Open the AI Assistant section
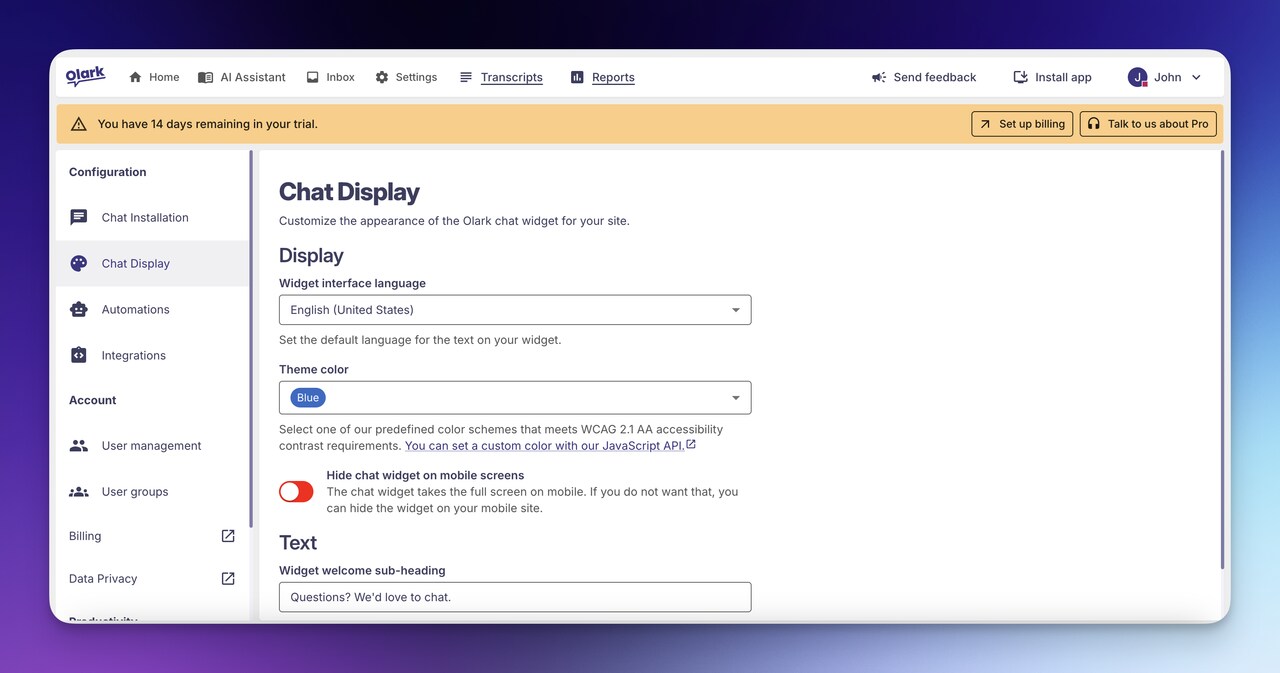Viewport: 1280px width, 673px height. pyautogui.click(x=241, y=77)
